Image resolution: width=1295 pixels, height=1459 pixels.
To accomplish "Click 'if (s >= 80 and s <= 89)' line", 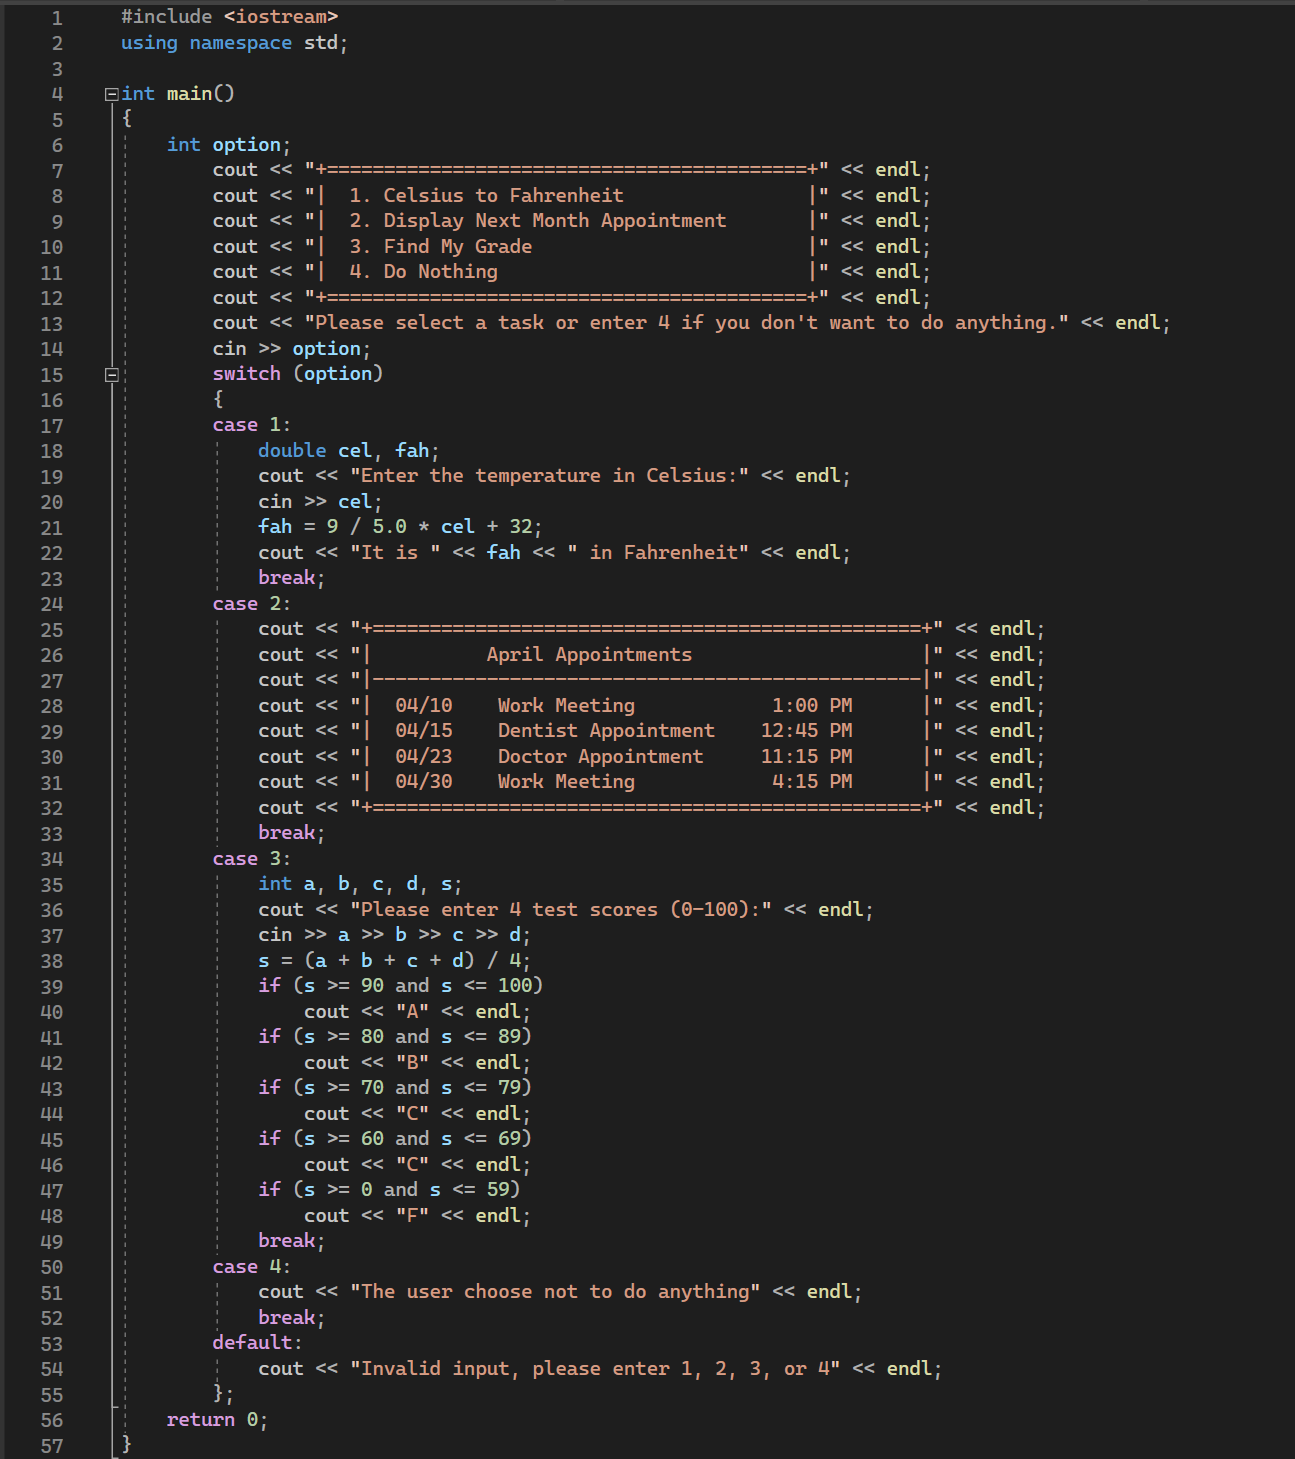I will pos(394,1037).
